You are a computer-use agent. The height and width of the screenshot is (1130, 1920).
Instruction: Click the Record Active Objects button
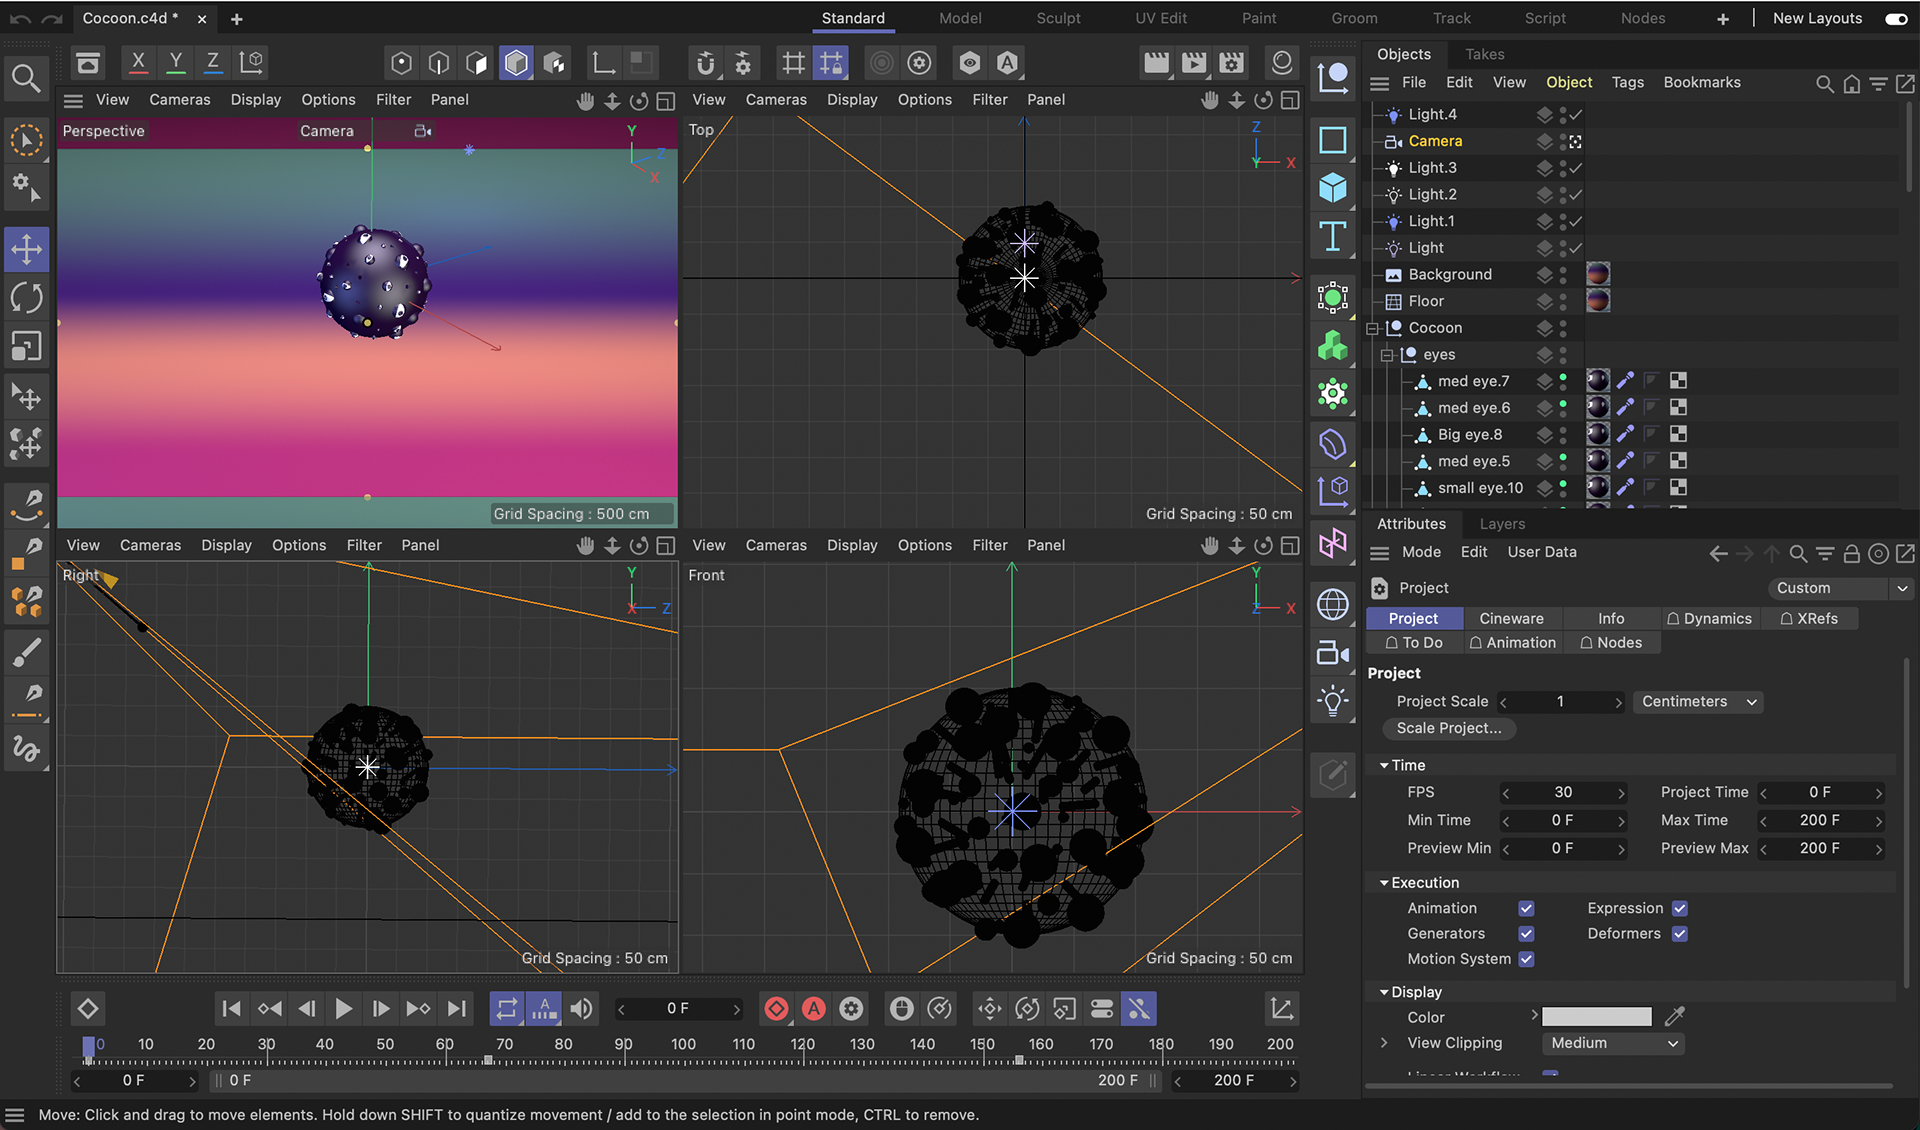776,1009
